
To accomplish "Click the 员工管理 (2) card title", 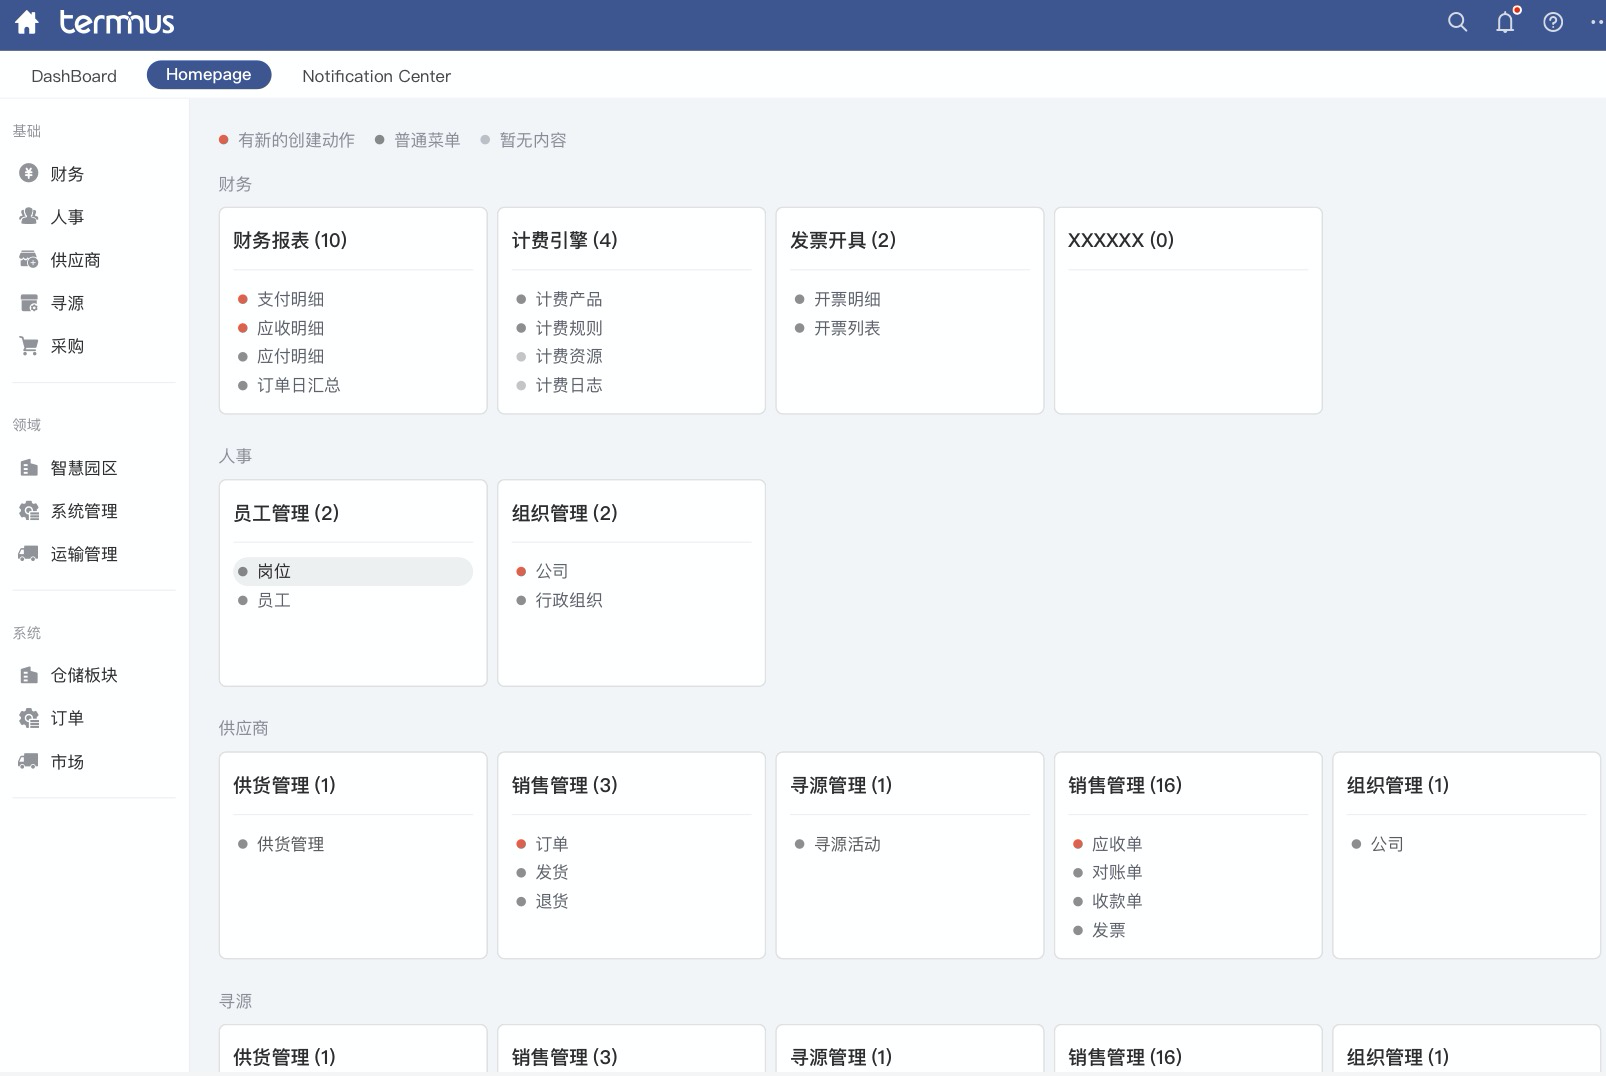I will pyautogui.click(x=286, y=513).
